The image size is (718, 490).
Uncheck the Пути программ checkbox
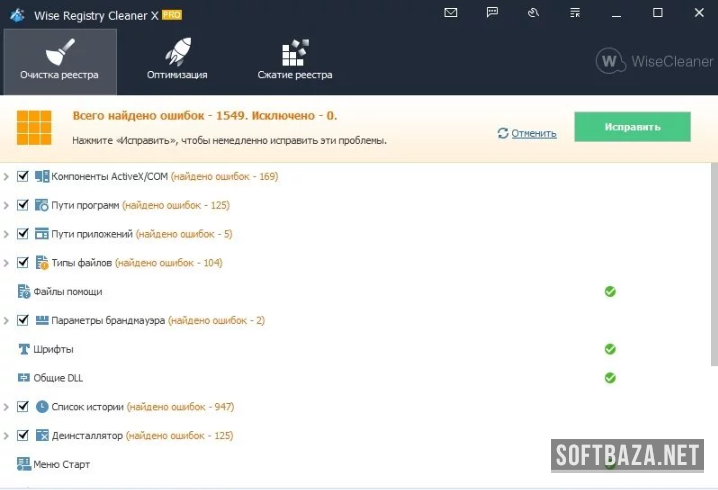pos(23,205)
